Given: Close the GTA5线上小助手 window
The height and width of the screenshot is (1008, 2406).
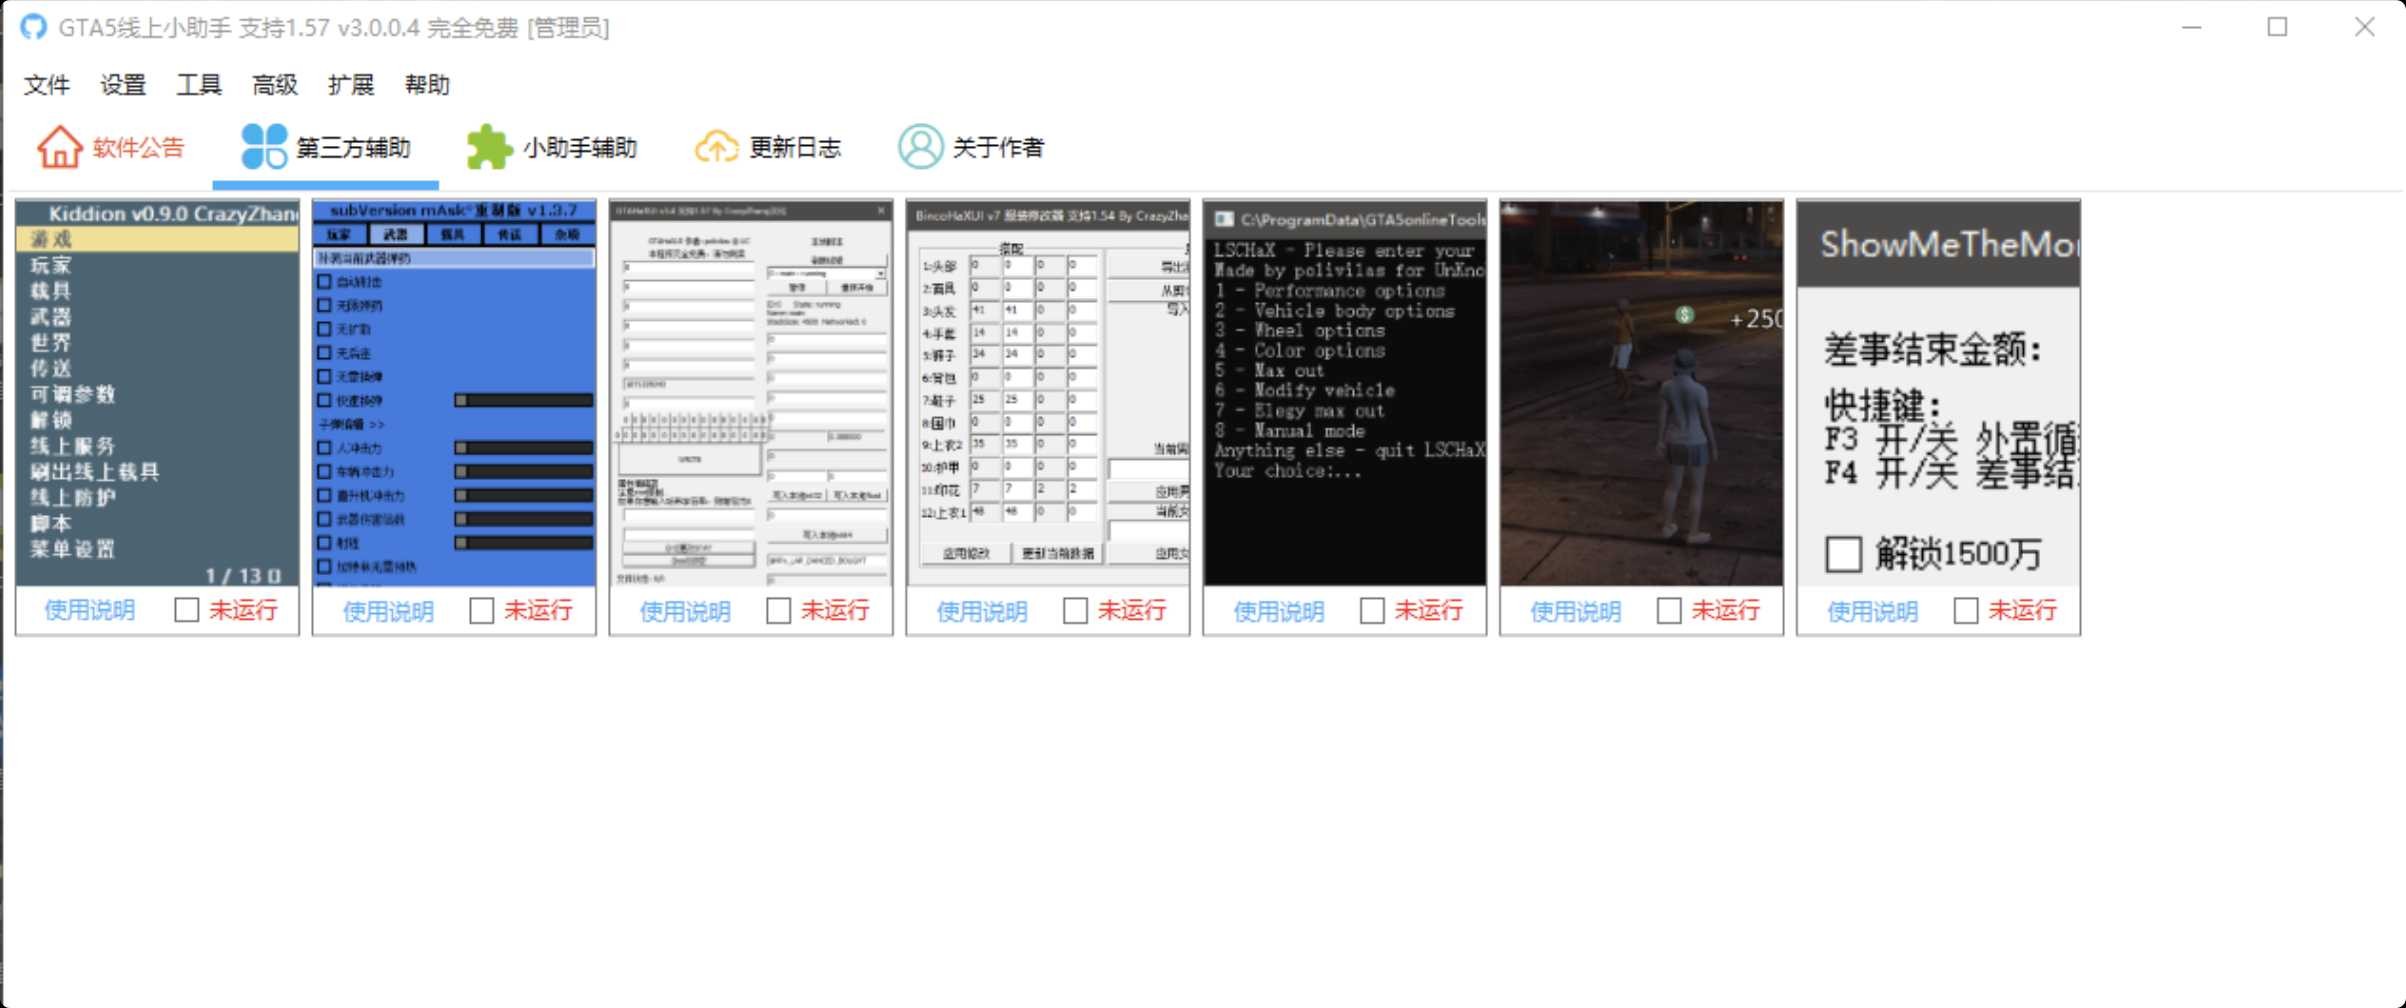Looking at the screenshot, I should pyautogui.click(x=2364, y=27).
